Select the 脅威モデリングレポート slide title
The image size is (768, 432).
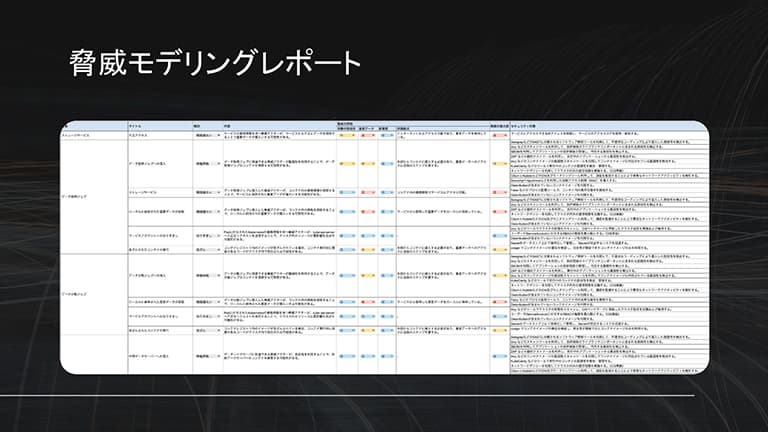[x=215, y=63]
